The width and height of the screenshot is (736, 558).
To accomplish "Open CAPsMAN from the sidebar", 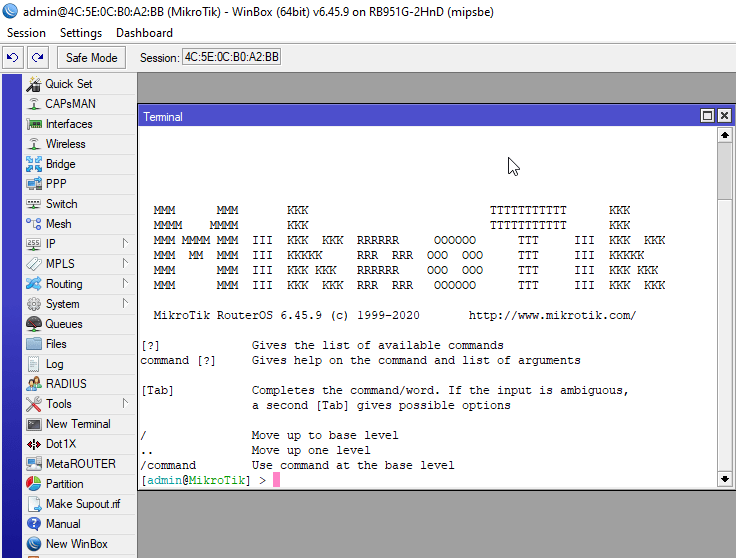I will 70,104.
